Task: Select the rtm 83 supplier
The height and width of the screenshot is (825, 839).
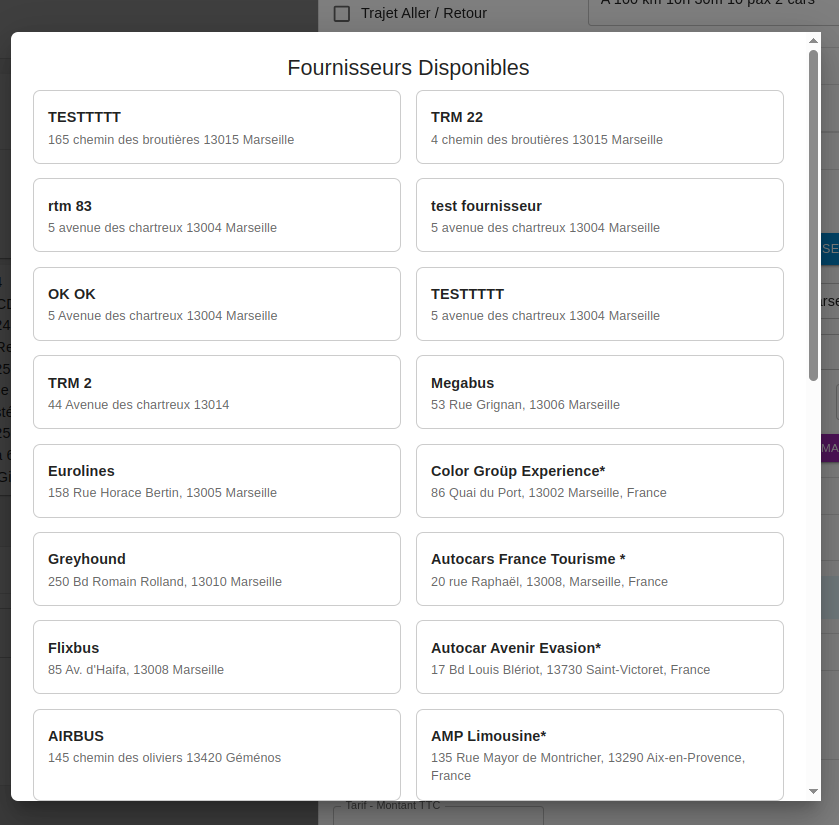Action: tap(216, 215)
